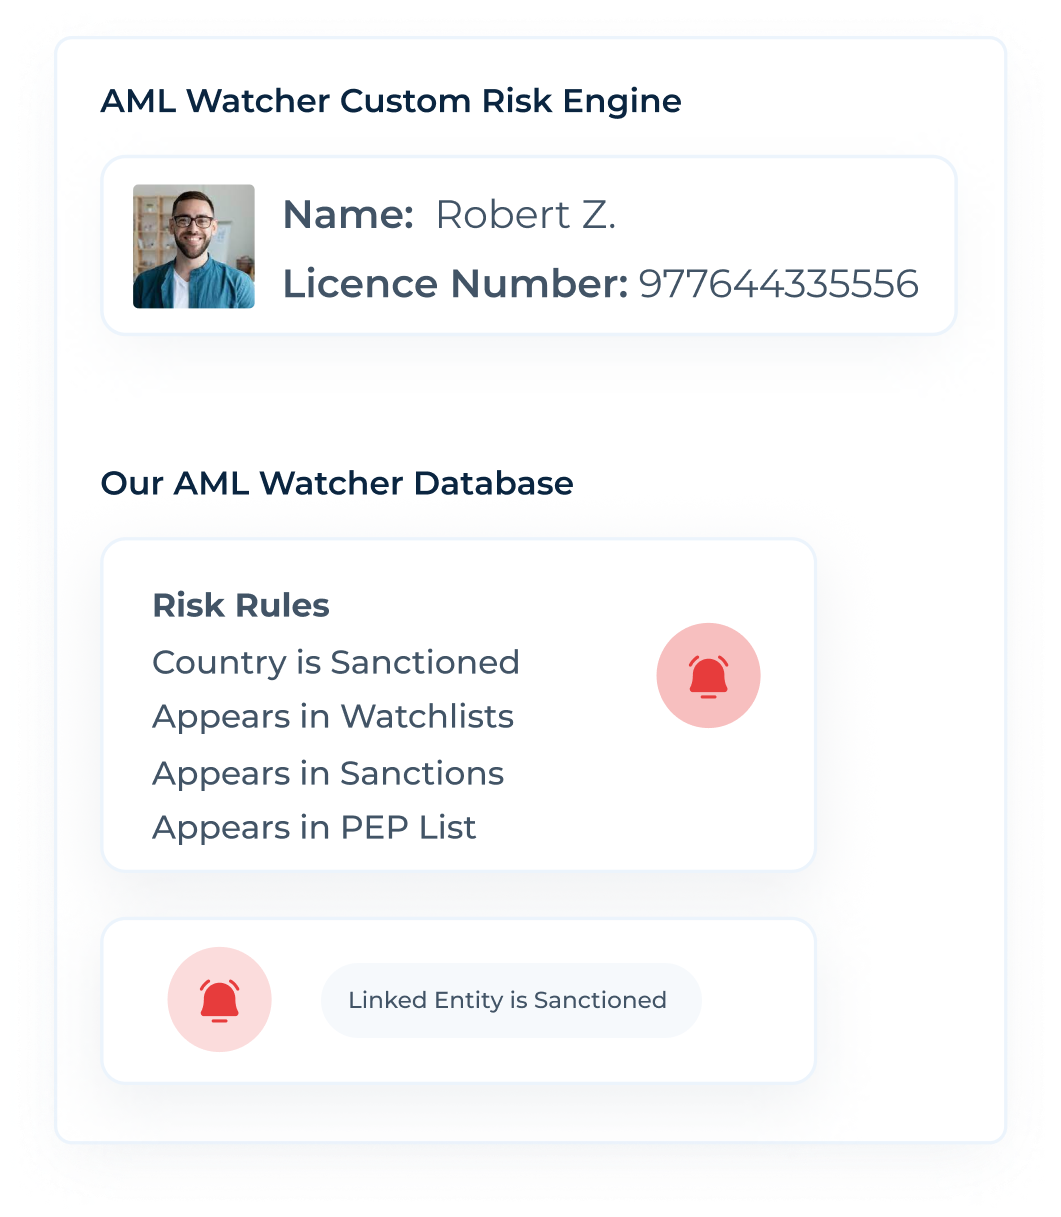This screenshot has width=1061, height=1217.
Task: Click the red alarm bell in Risk Rules card
Action: 708,676
